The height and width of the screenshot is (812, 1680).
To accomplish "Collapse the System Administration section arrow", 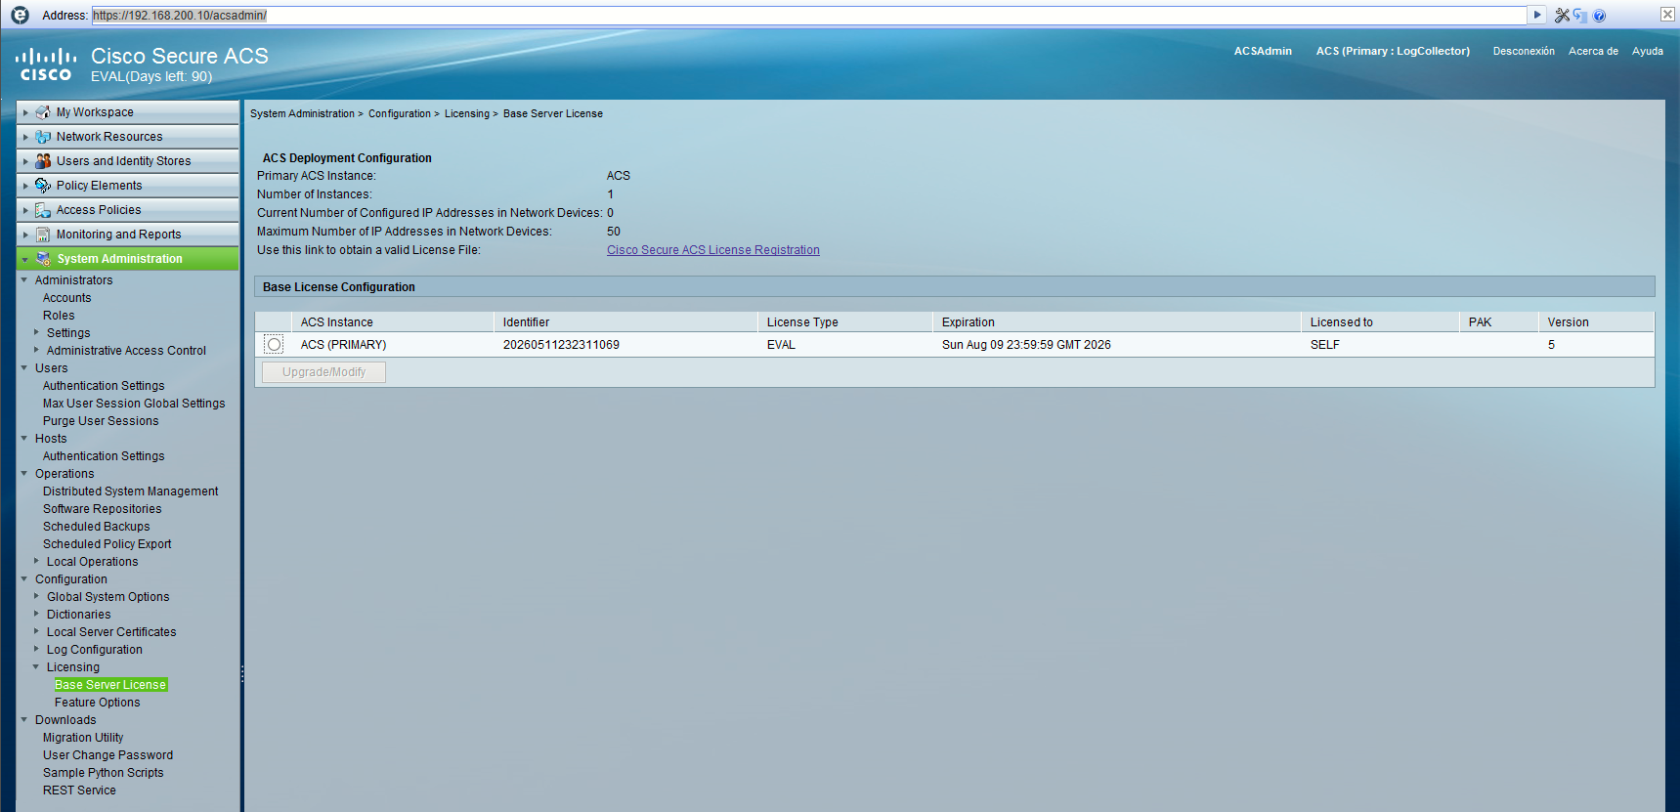I will tap(26, 259).
